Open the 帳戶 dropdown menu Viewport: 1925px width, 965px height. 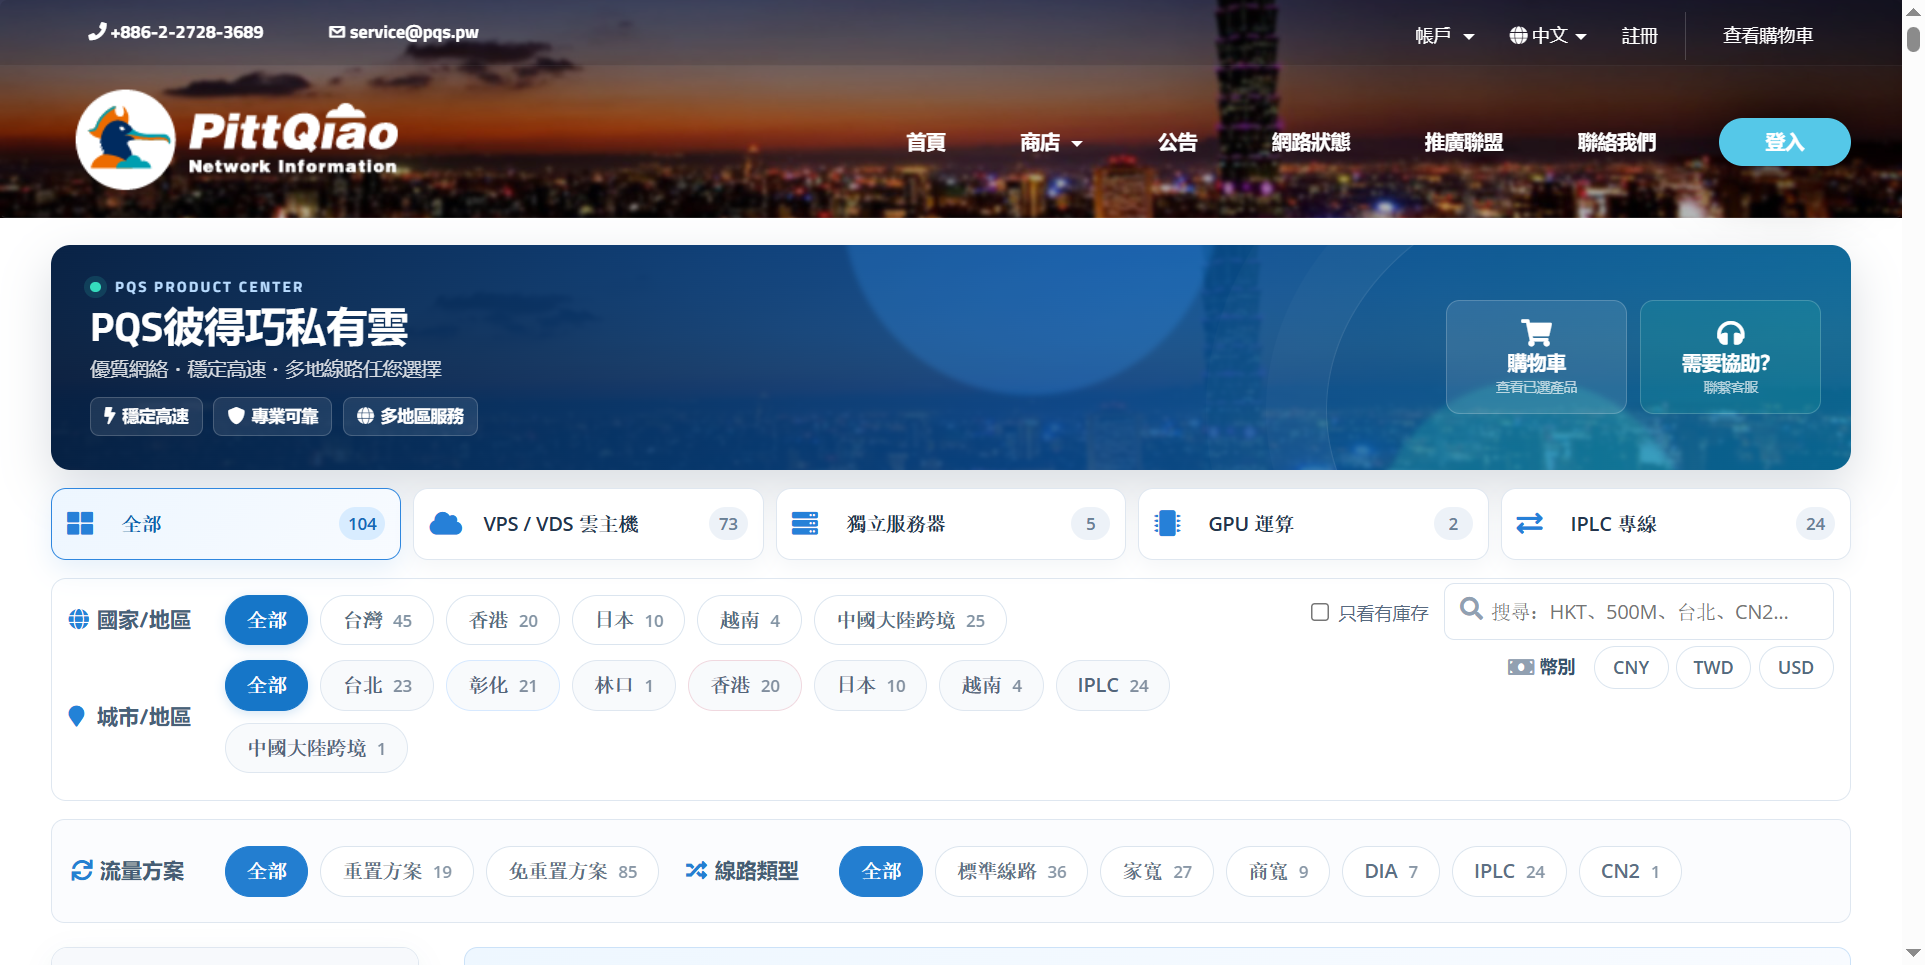1445,36
